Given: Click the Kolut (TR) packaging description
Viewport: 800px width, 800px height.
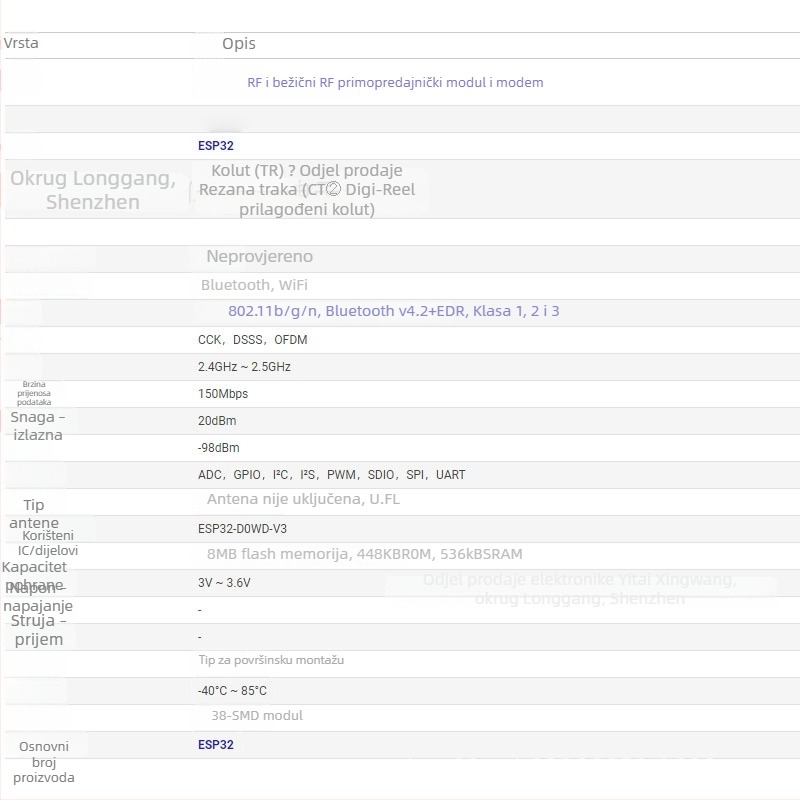Looking at the screenshot, I should tap(307, 189).
